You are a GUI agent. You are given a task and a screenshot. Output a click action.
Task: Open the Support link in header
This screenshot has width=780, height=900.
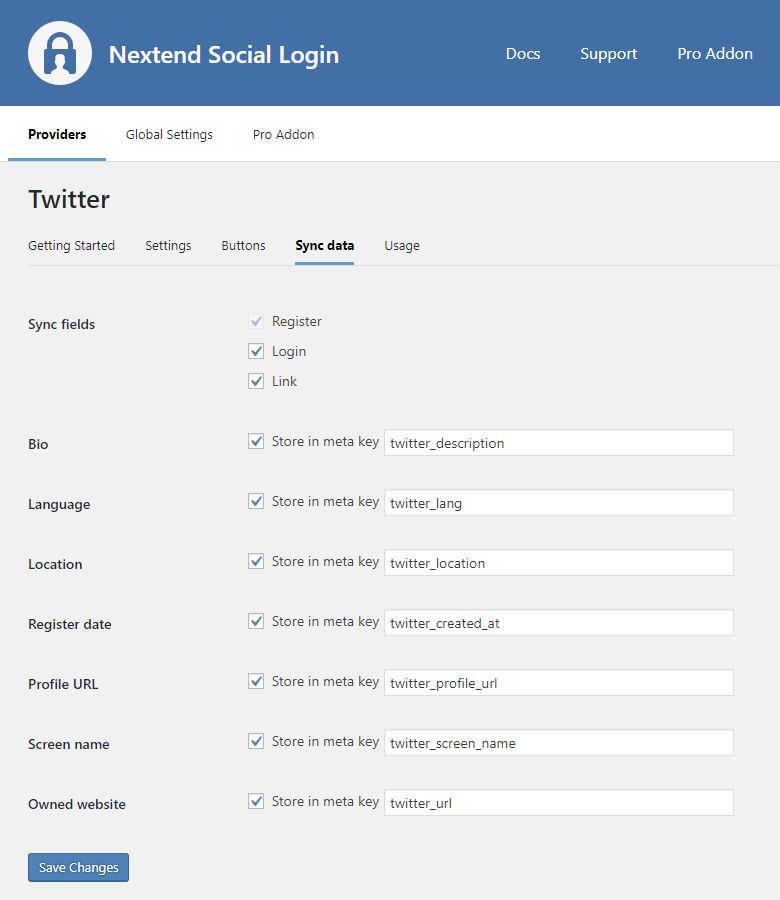point(608,54)
